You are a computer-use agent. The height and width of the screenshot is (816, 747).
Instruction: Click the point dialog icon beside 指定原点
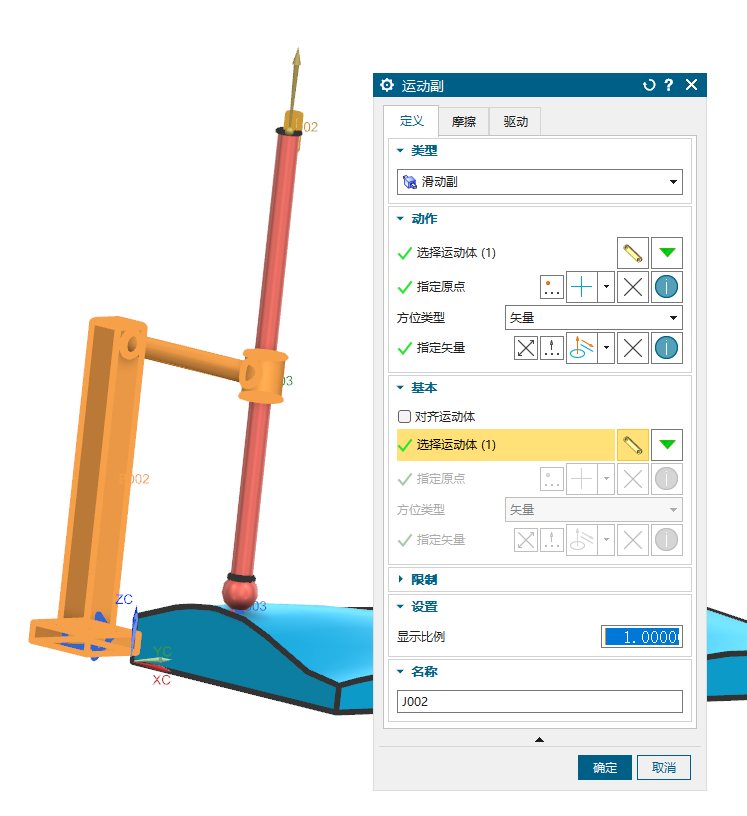(x=552, y=287)
